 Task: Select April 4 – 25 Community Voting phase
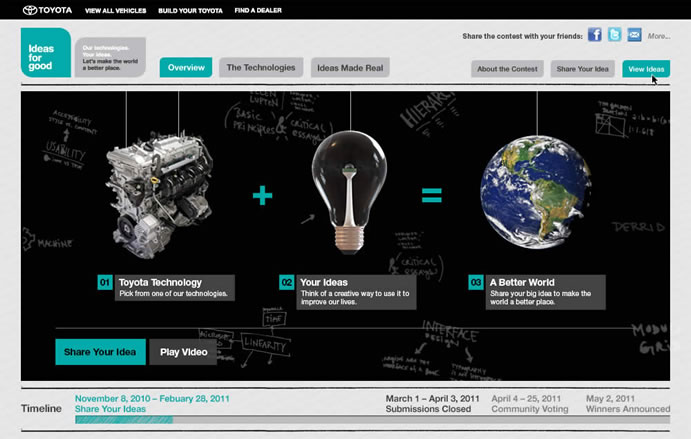(530, 404)
